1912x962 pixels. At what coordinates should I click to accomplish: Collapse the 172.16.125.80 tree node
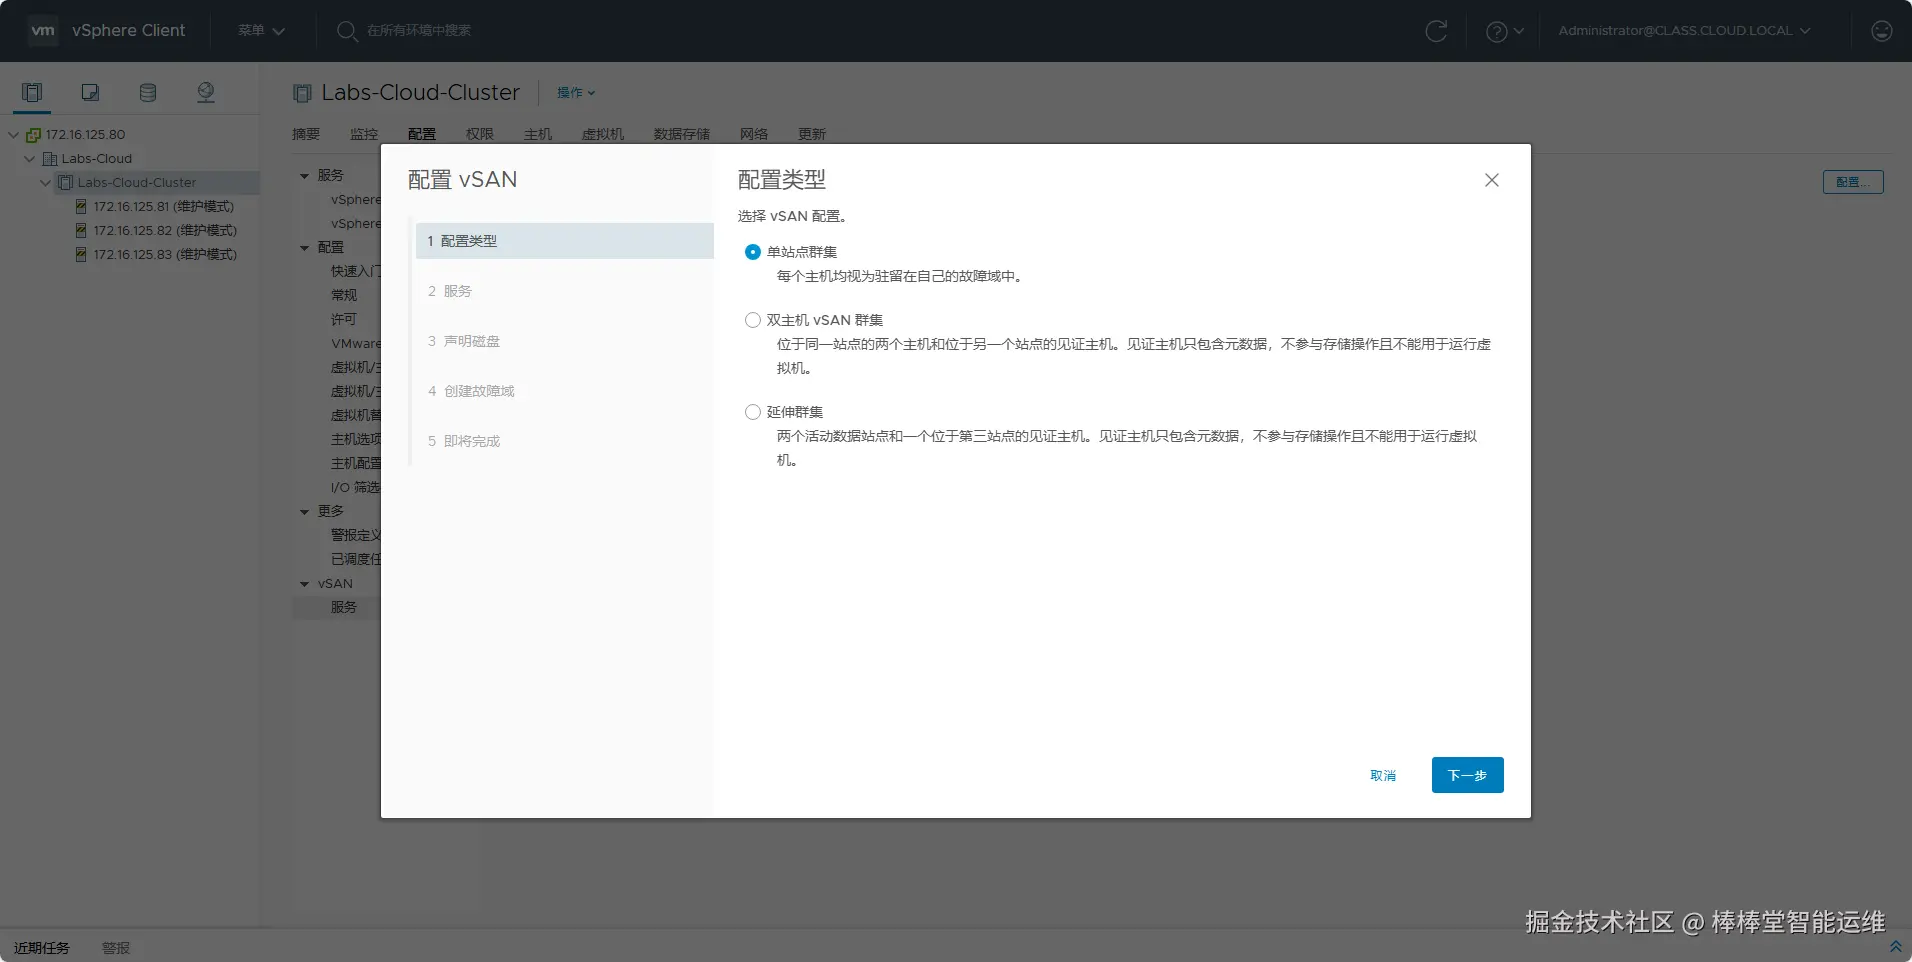14,135
